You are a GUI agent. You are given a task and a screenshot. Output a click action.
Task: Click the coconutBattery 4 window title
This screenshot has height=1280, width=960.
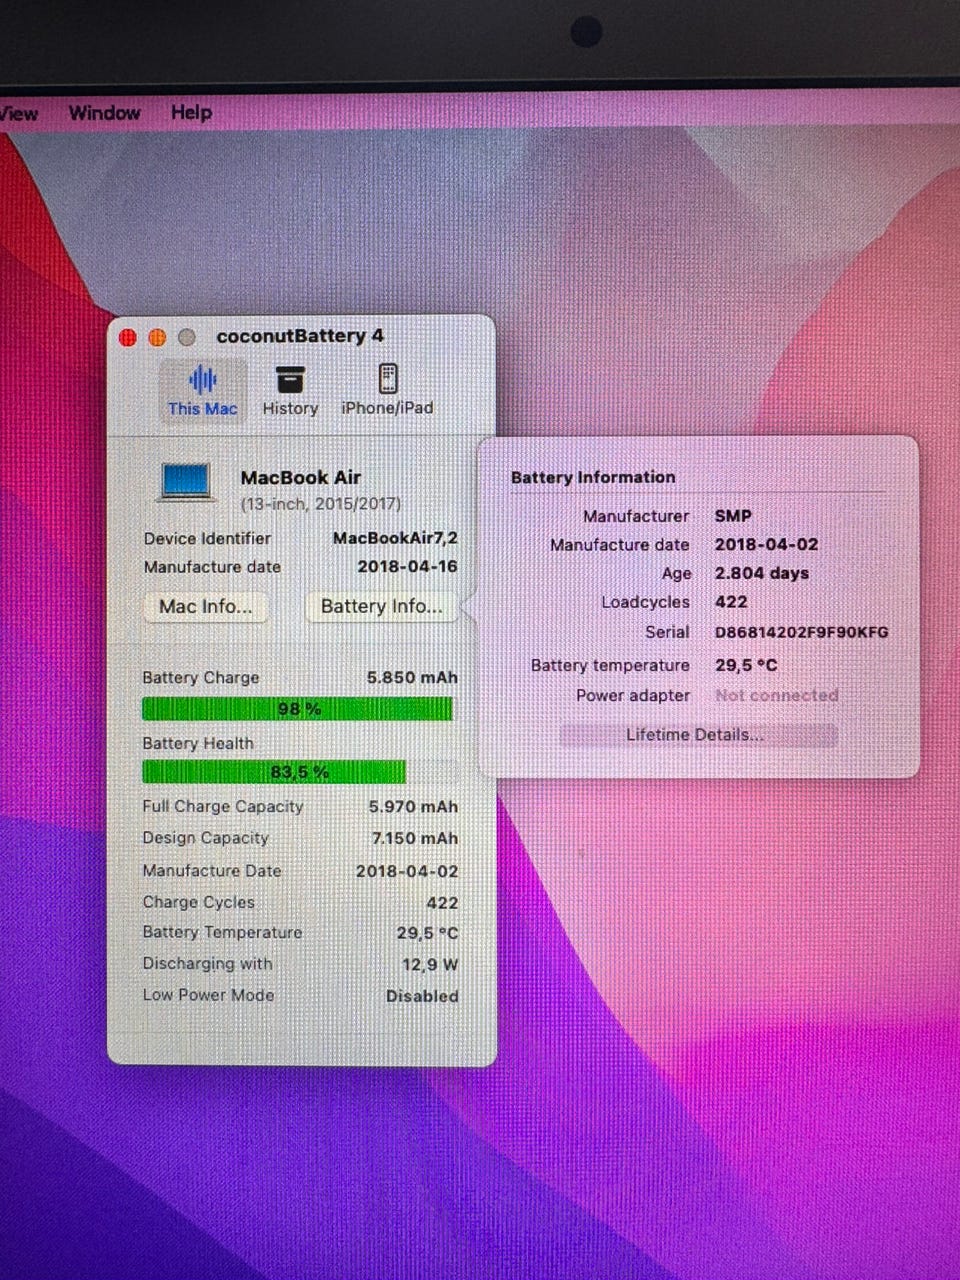300,336
